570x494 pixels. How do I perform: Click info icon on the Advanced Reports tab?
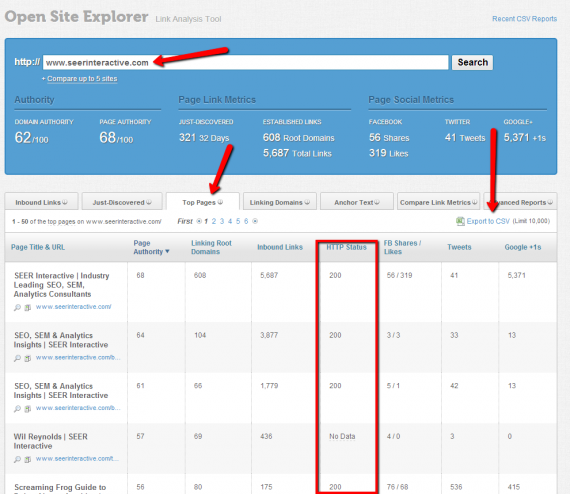pyautogui.click(x=550, y=202)
